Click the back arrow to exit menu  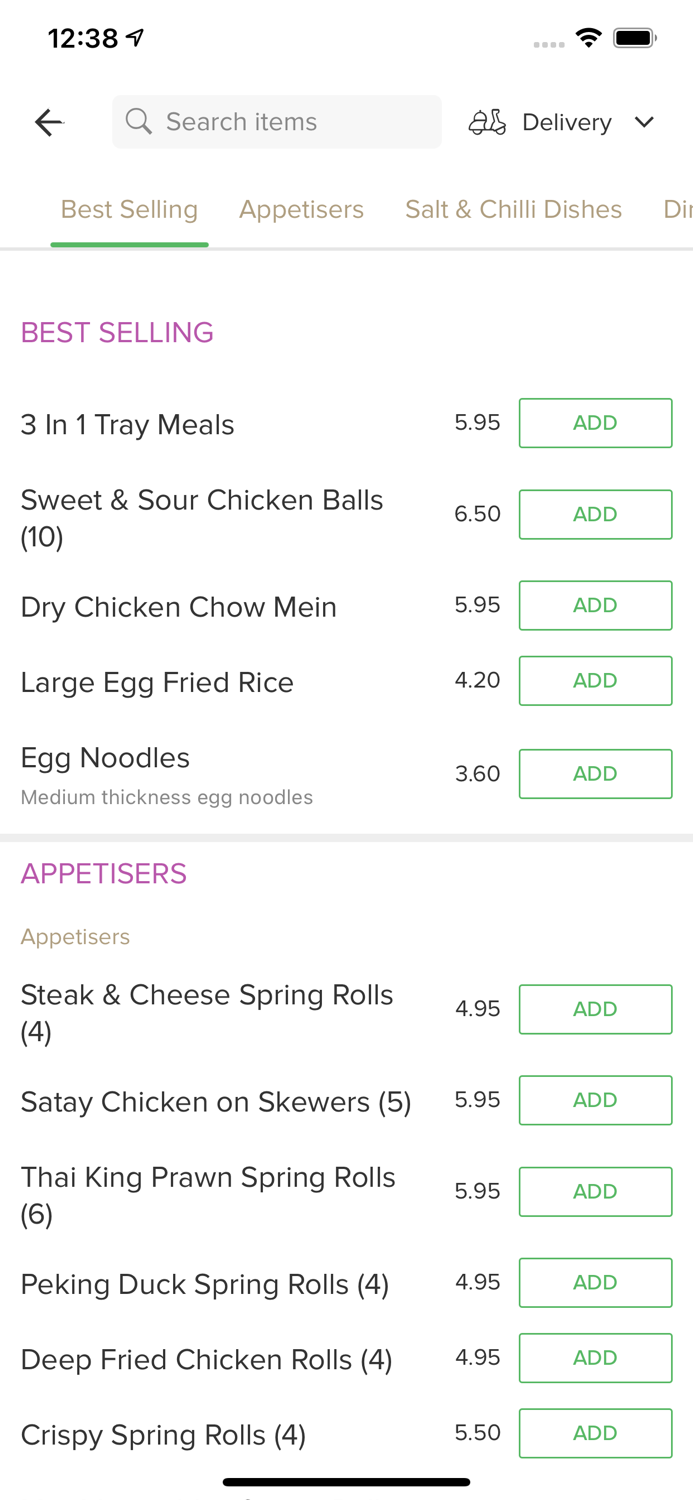tap(47, 121)
